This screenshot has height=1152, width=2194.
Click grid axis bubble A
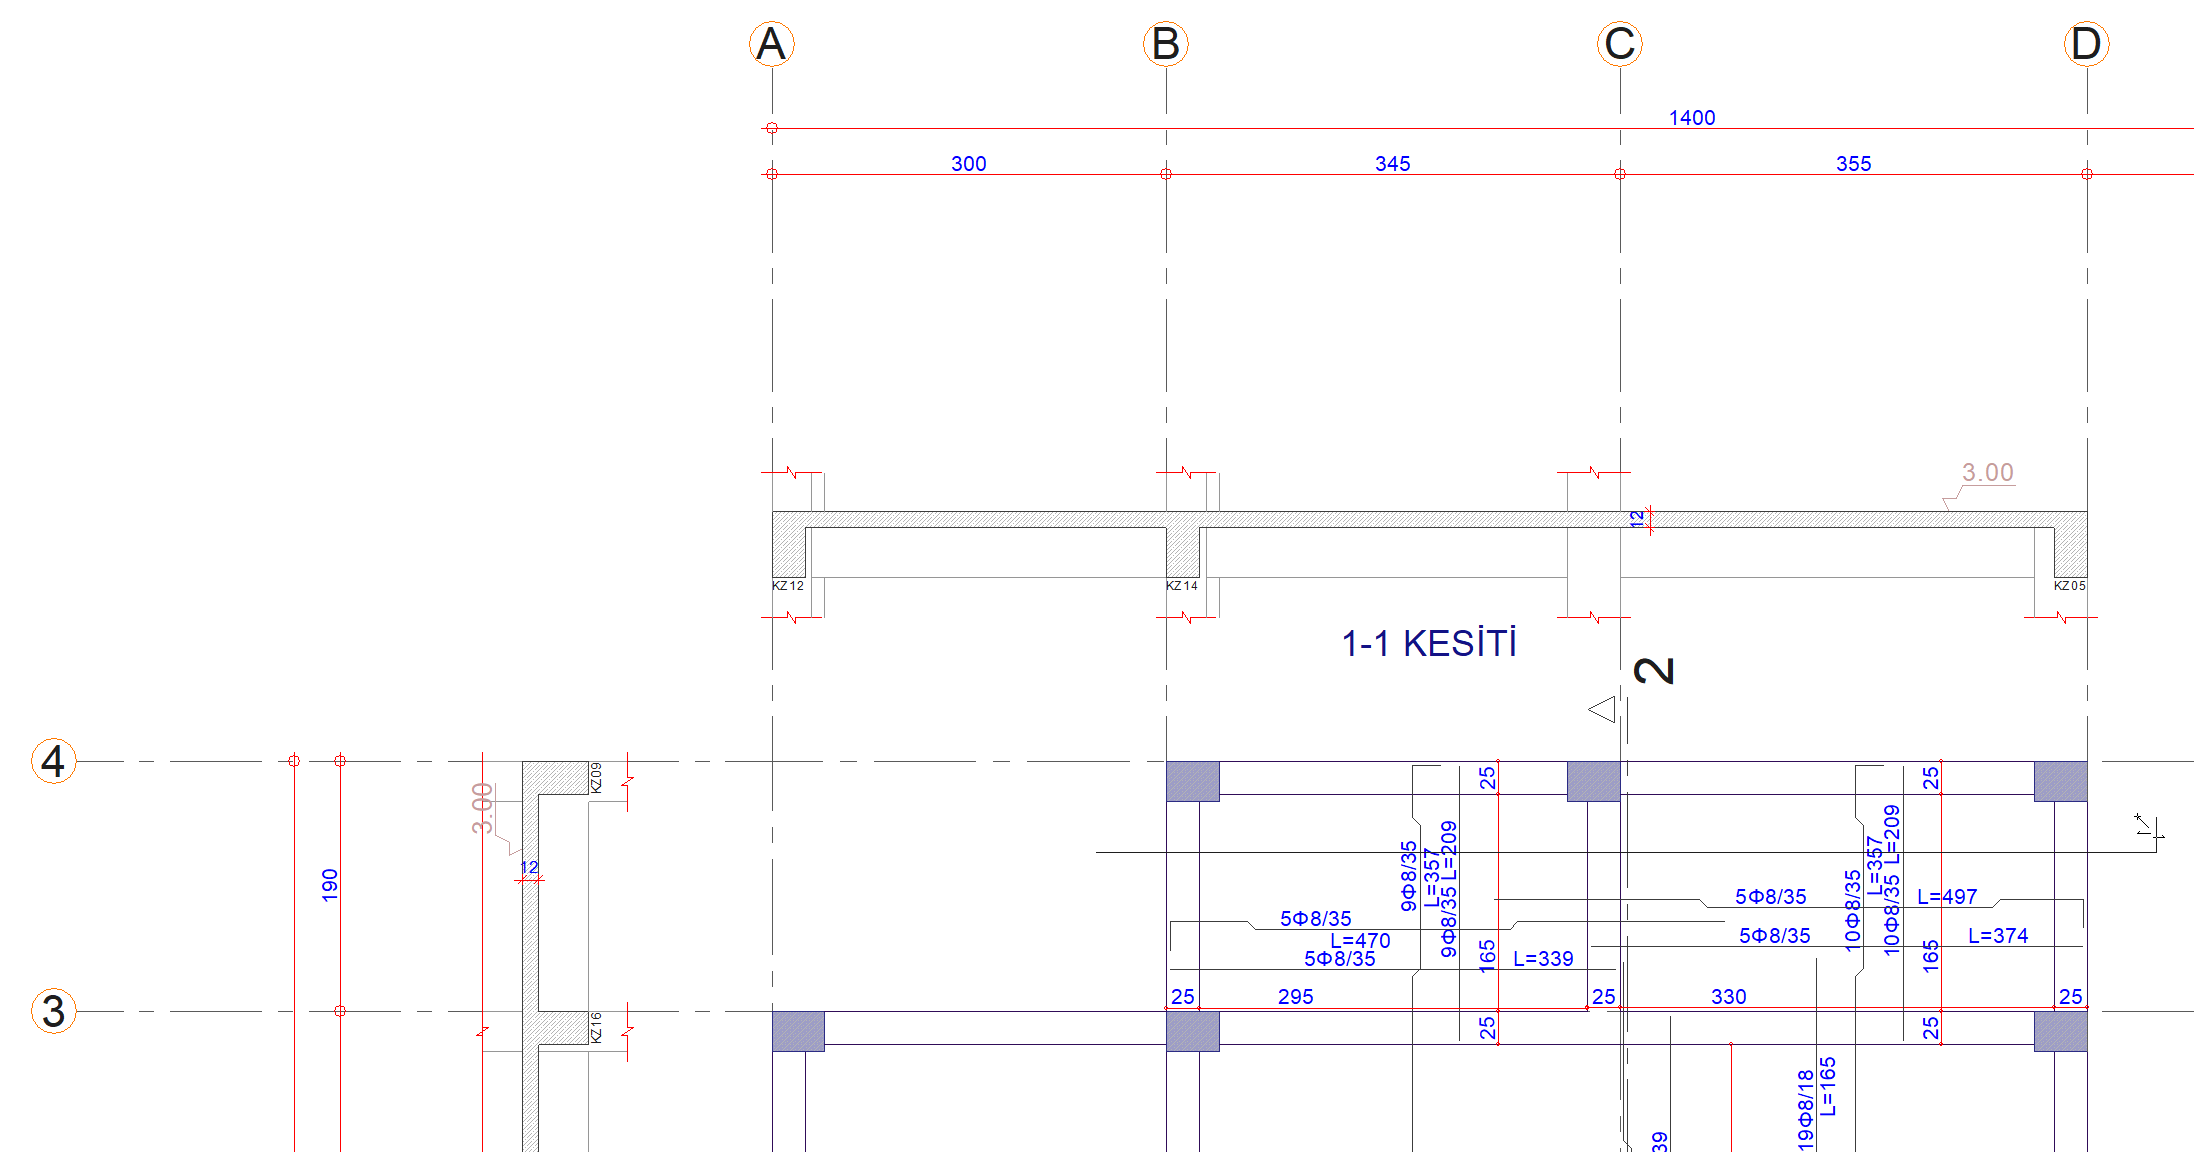pos(771,44)
